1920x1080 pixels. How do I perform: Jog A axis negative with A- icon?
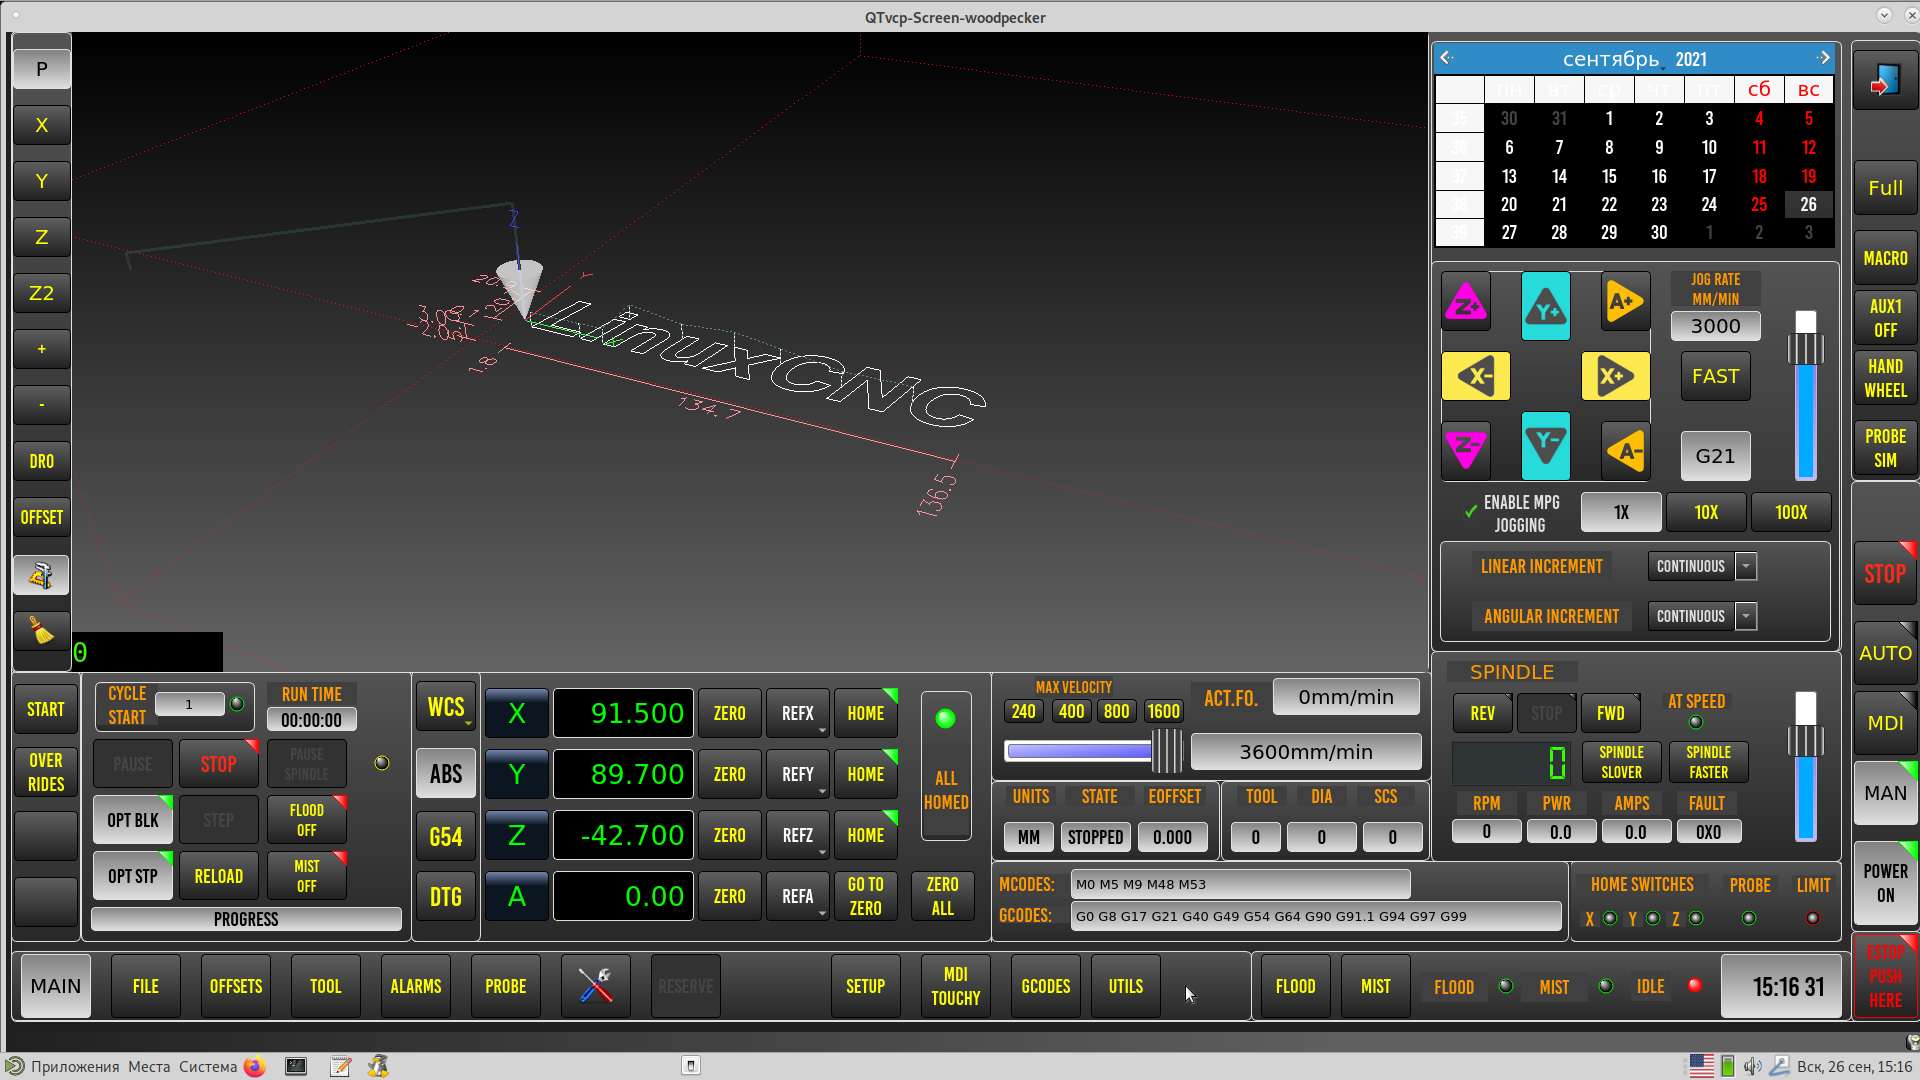tap(1625, 451)
